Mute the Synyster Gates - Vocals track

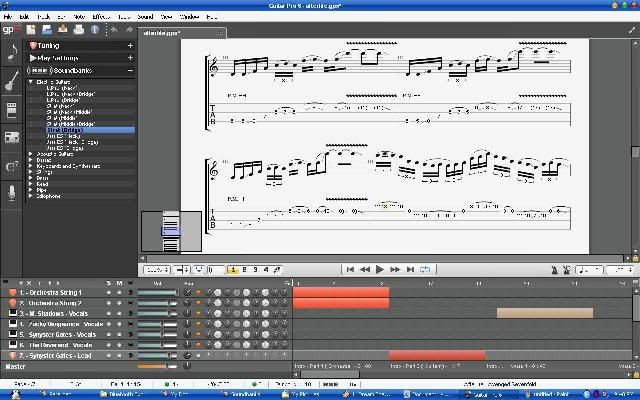[119, 335]
